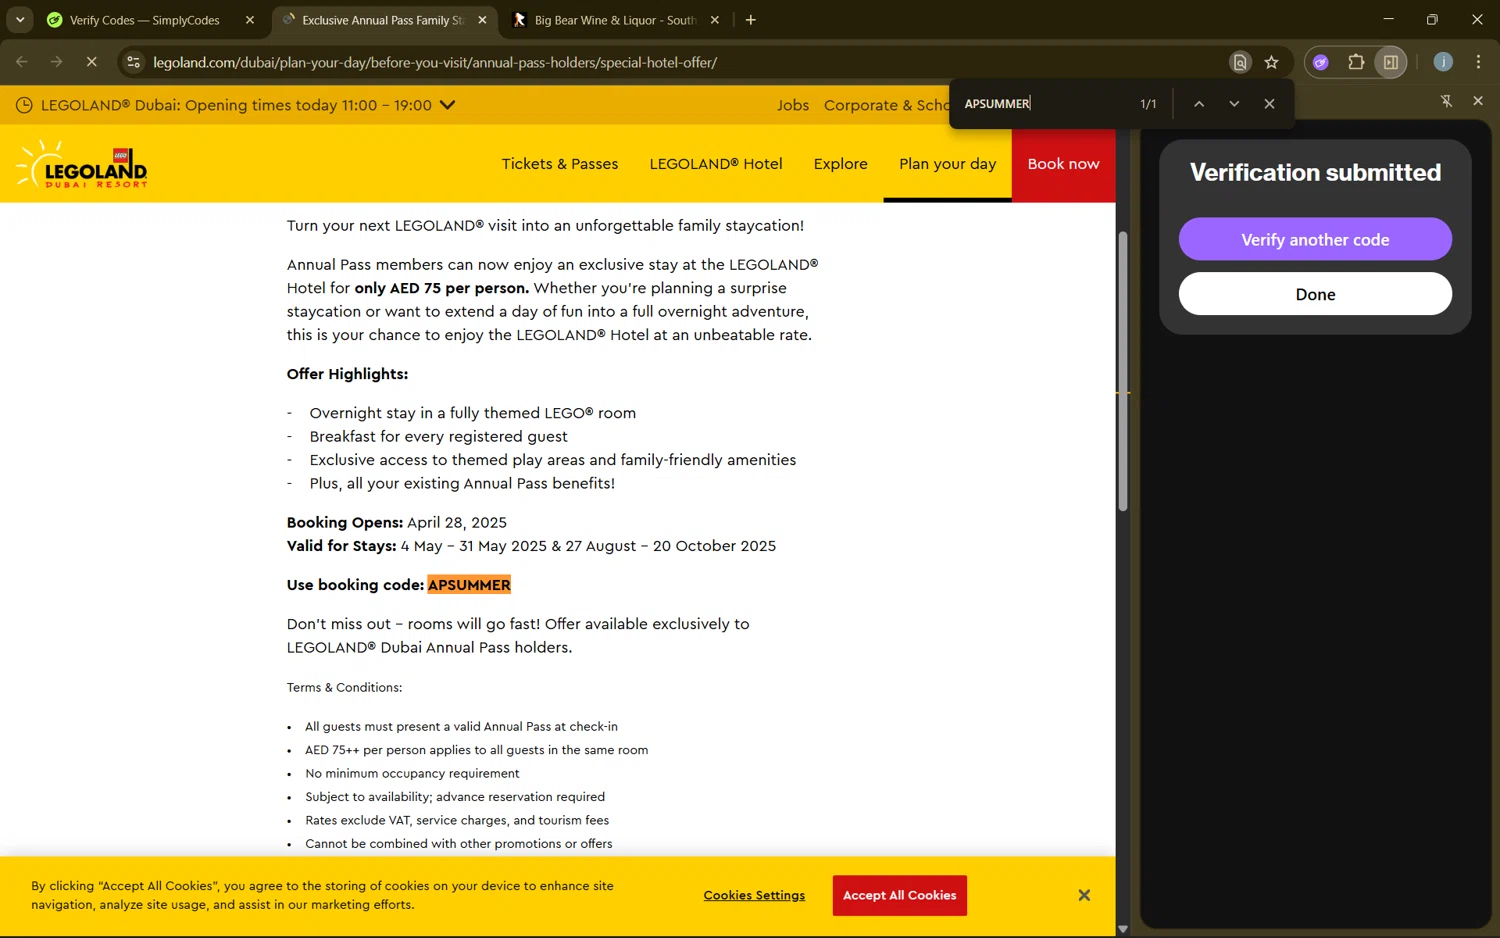Go forward to next page

[x=56, y=62]
